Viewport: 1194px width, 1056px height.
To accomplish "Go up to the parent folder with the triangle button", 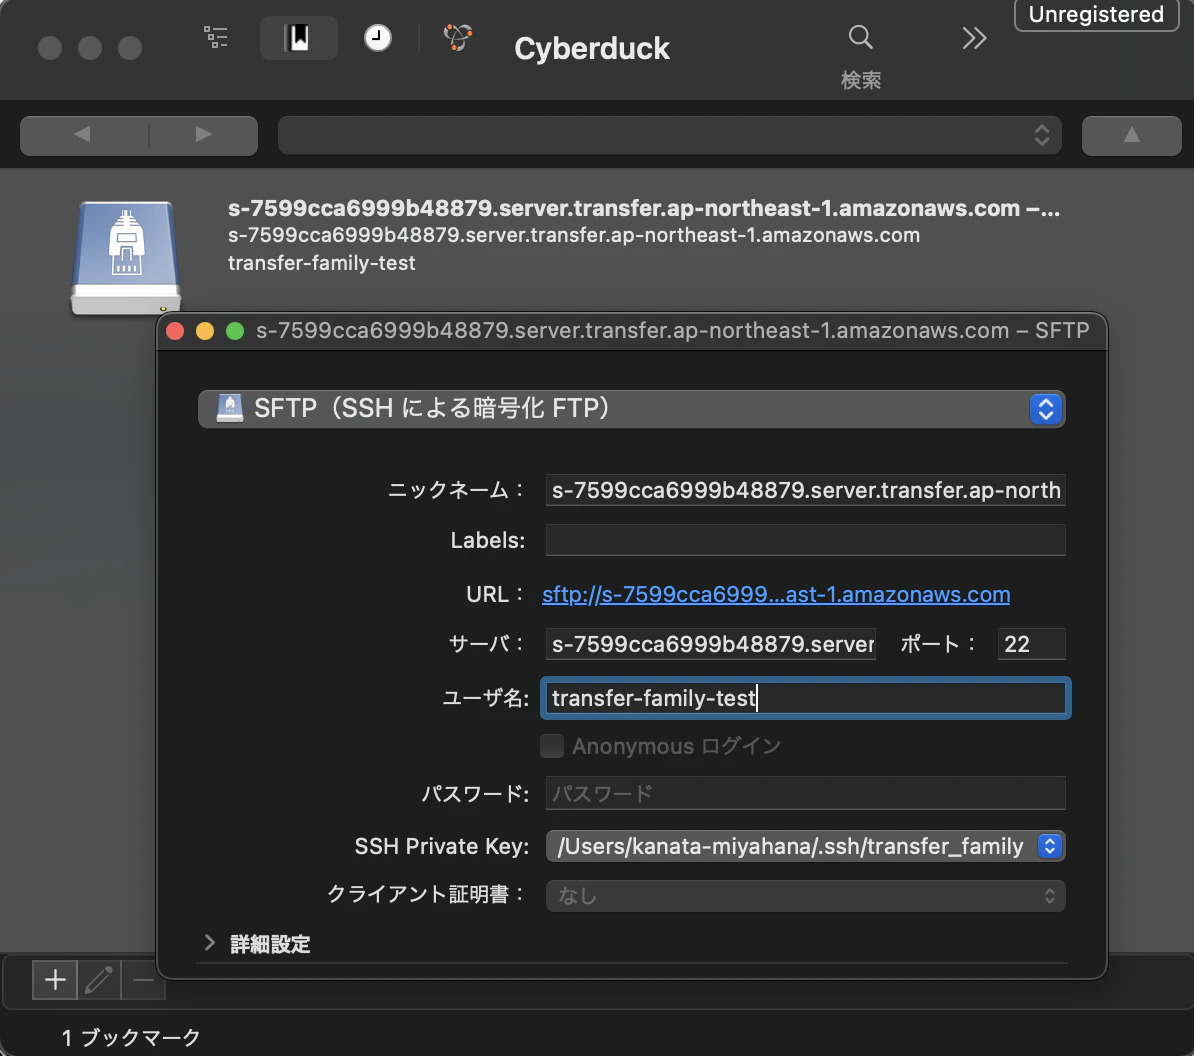I will pyautogui.click(x=1132, y=136).
